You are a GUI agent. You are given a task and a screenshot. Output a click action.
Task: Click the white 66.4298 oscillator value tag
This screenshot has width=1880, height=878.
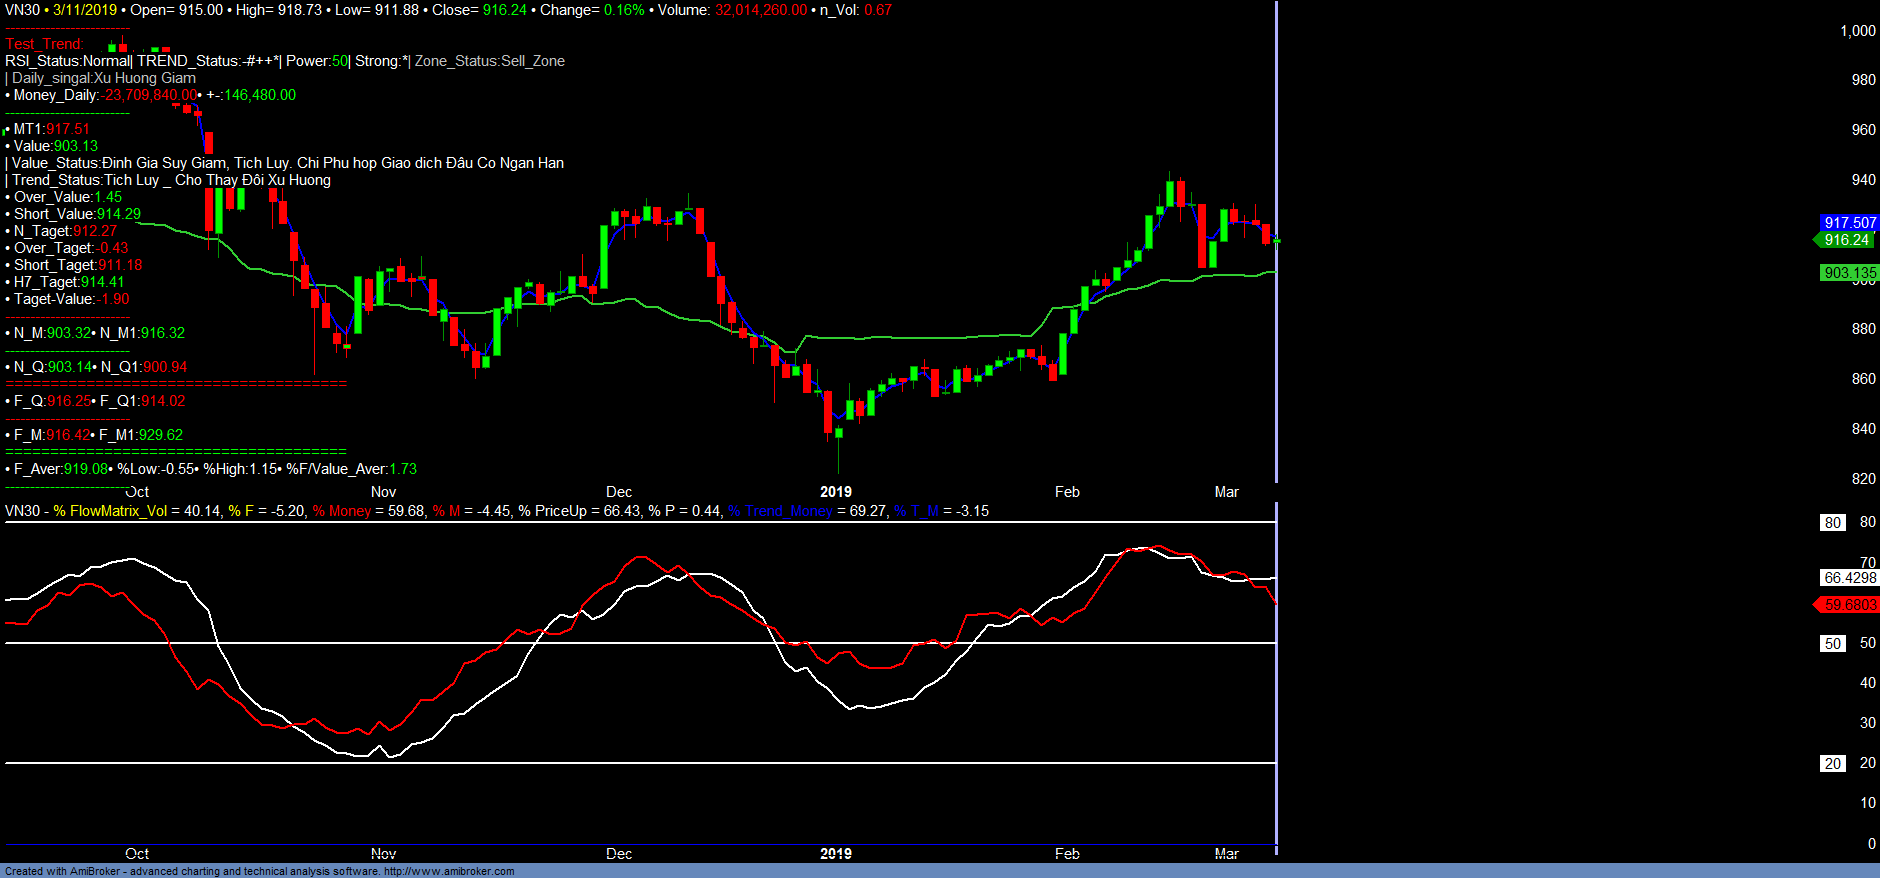(x=1849, y=578)
